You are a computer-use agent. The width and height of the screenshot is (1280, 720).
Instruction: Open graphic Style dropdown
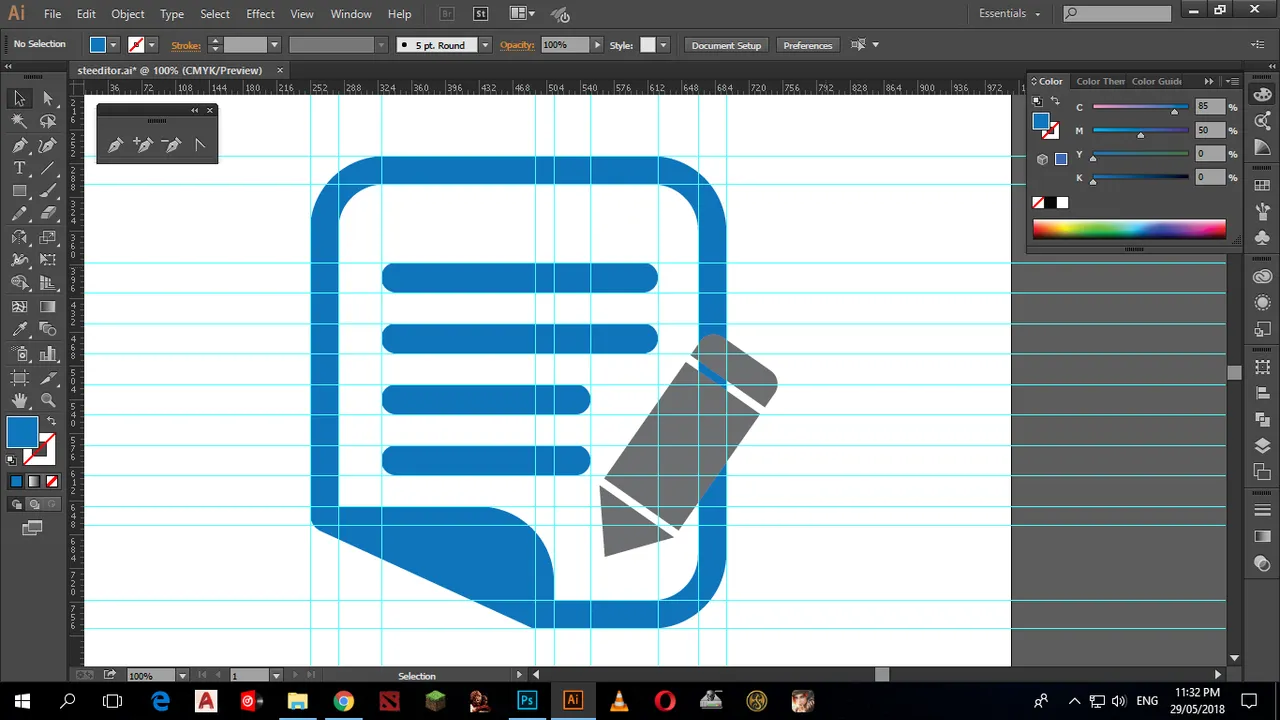(x=662, y=45)
